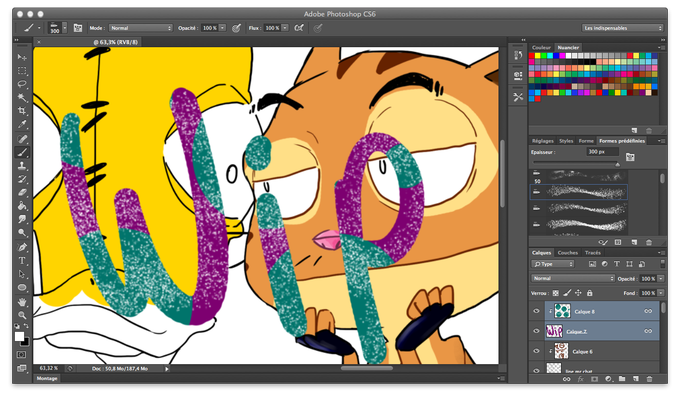Open the History panel icon
The height and width of the screenshot is (399, 680).
(518, 56)
